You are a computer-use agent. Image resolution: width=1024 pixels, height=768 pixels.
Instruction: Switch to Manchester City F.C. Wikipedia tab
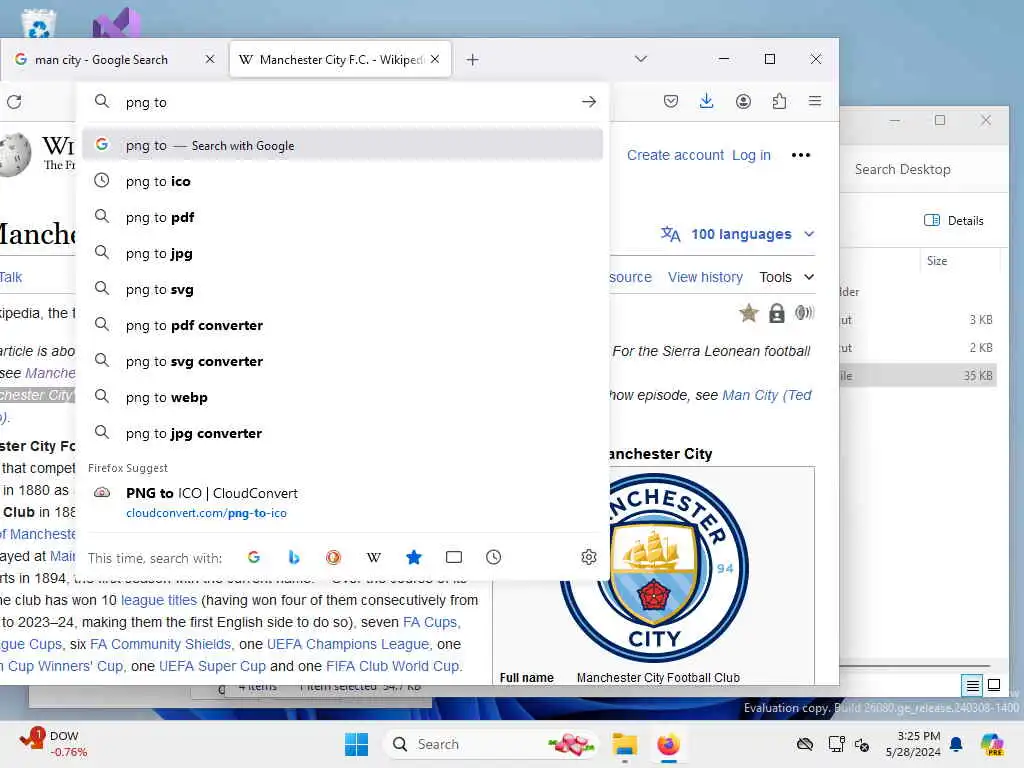coord(340,59)
